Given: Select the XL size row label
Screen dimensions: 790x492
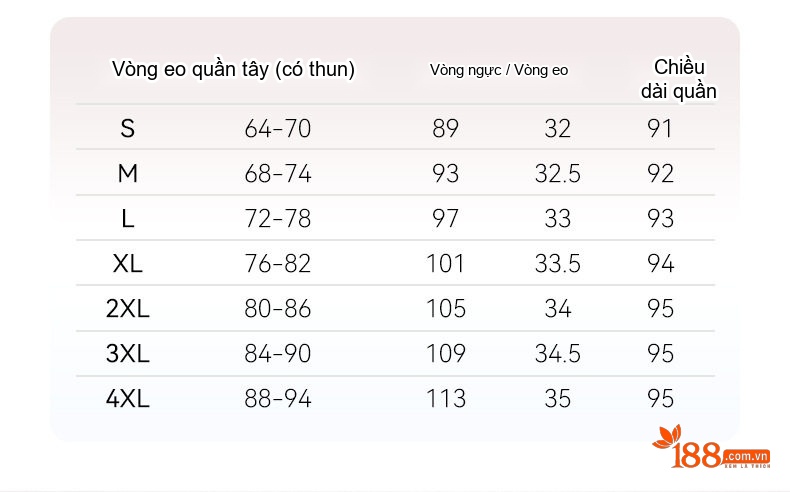Looking at the screenshot, I should [127, 263].
